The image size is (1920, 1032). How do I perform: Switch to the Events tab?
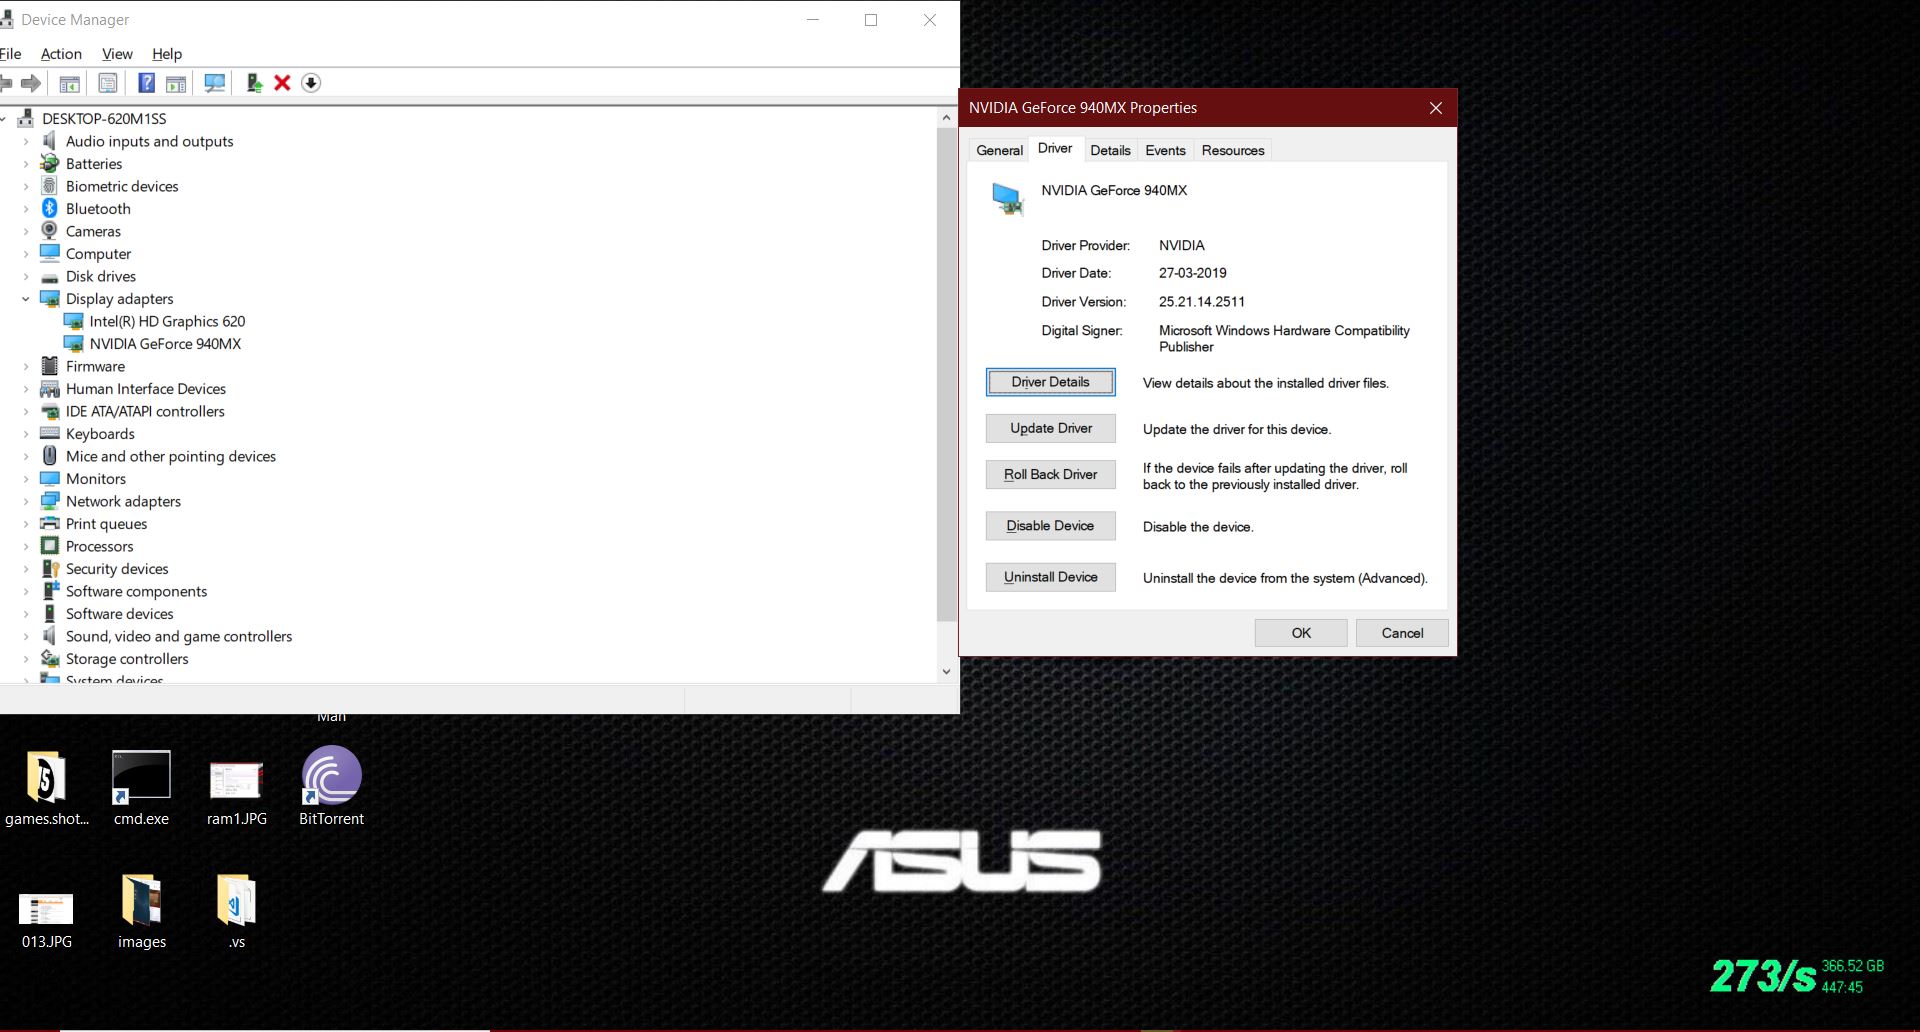(1165, 150)
